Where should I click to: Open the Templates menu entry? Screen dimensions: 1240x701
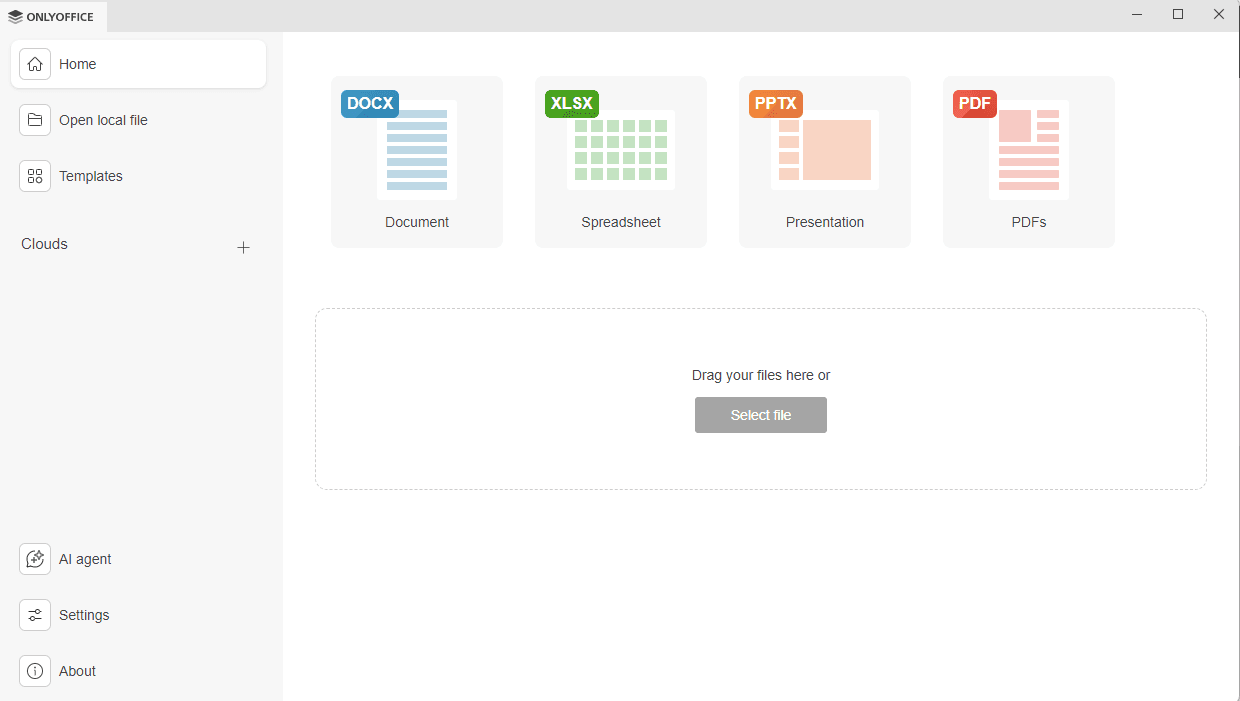coord(91,175)
